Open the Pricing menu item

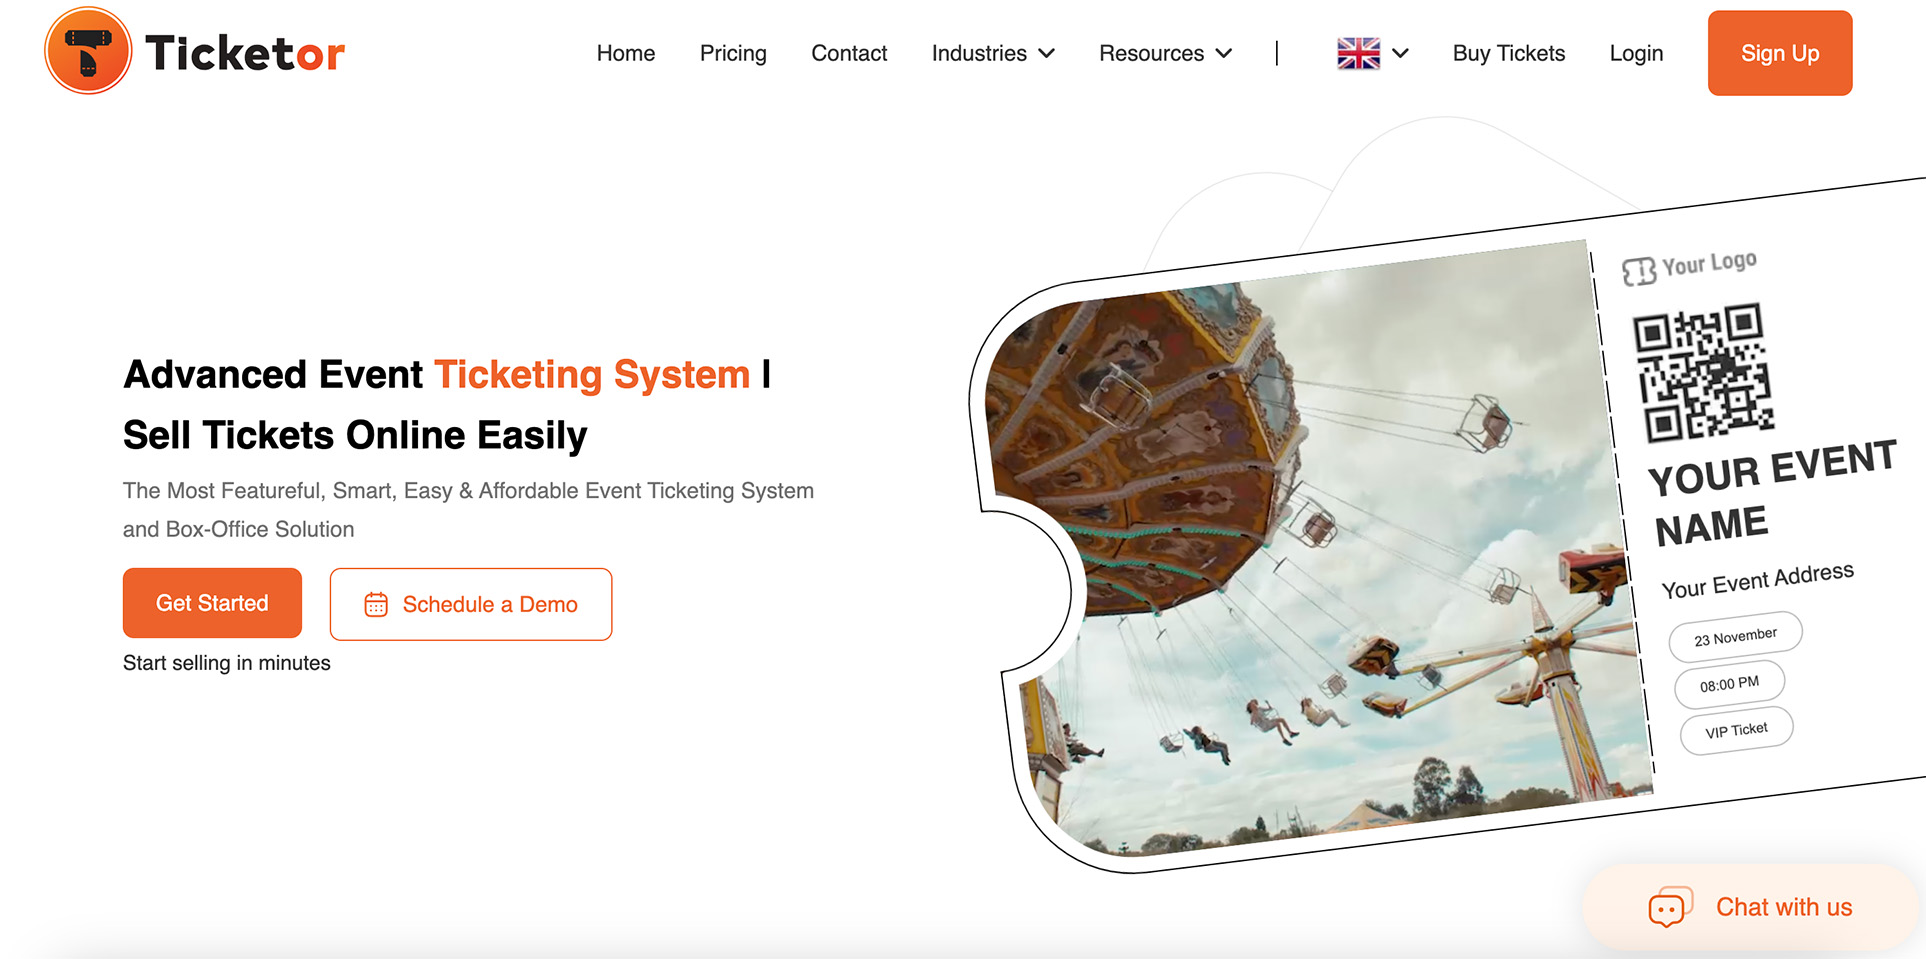[733, 53]
